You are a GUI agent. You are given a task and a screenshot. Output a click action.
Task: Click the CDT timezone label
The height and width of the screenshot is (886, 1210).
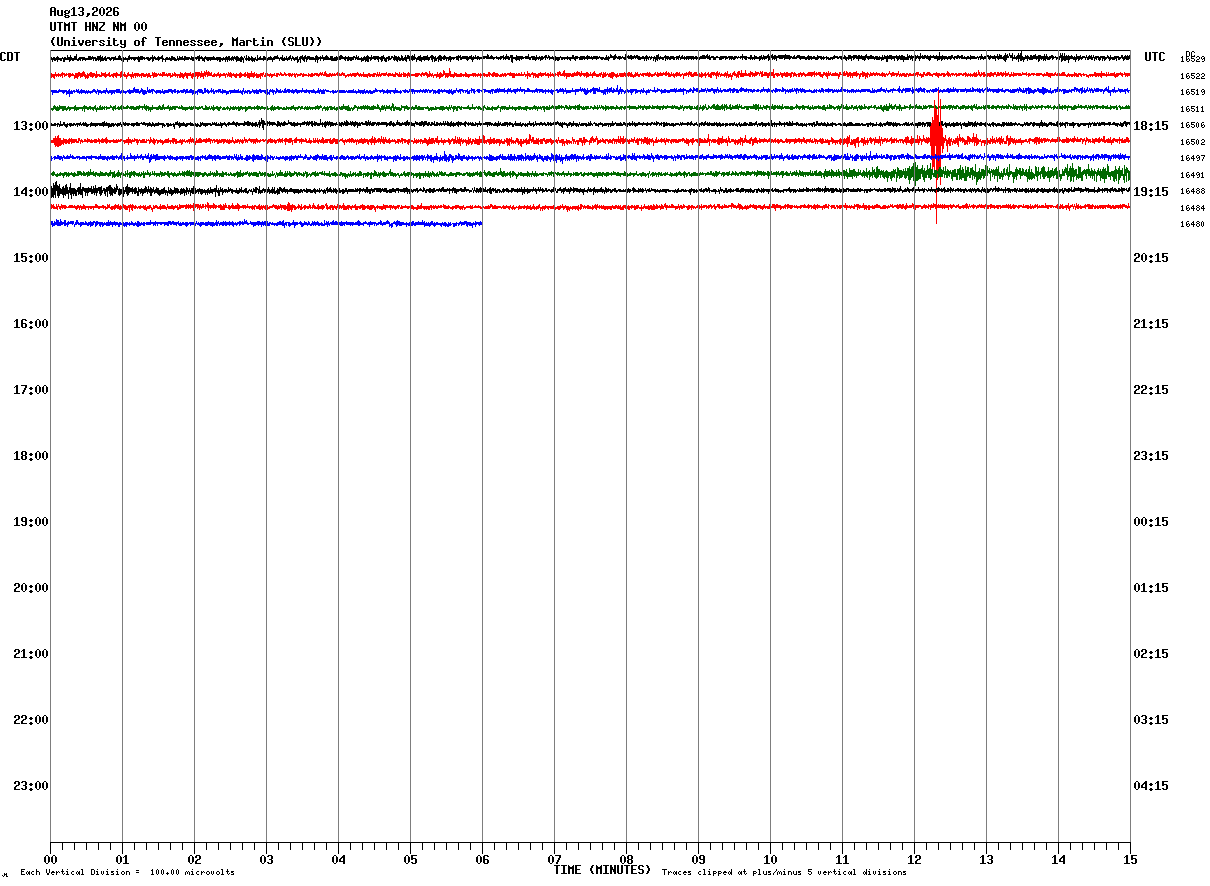coord(10,57)
